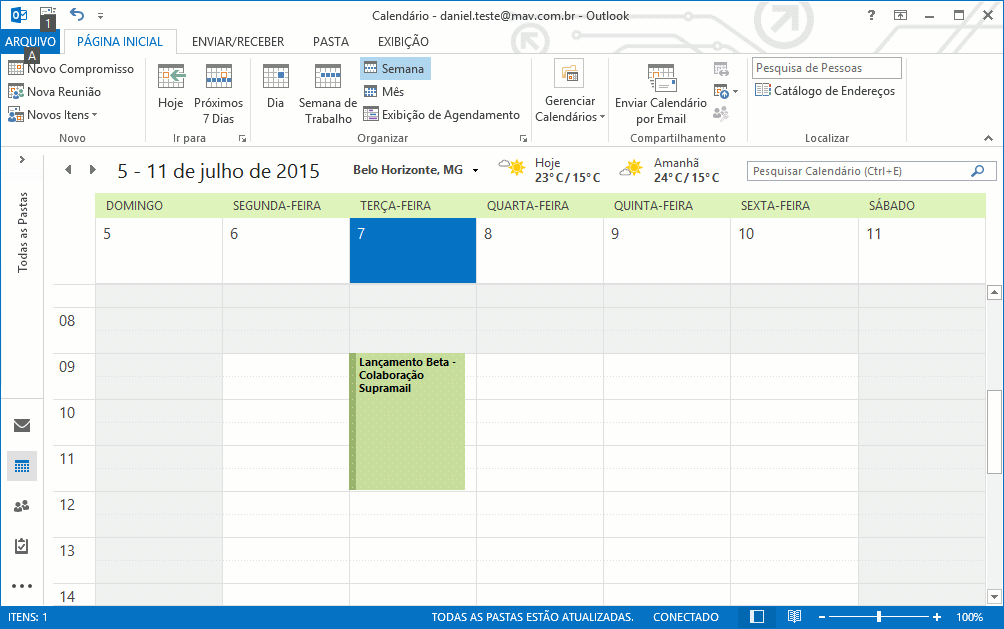Create a Nova Reunião

[54, 92]
